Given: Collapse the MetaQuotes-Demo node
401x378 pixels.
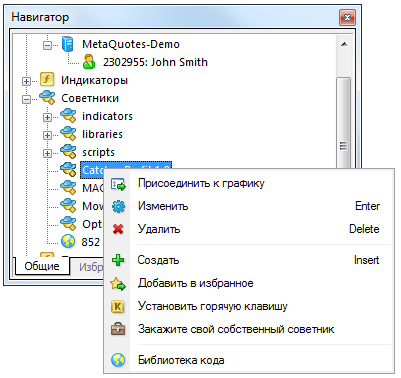Looking at the screenshot, I should [47, 45].
